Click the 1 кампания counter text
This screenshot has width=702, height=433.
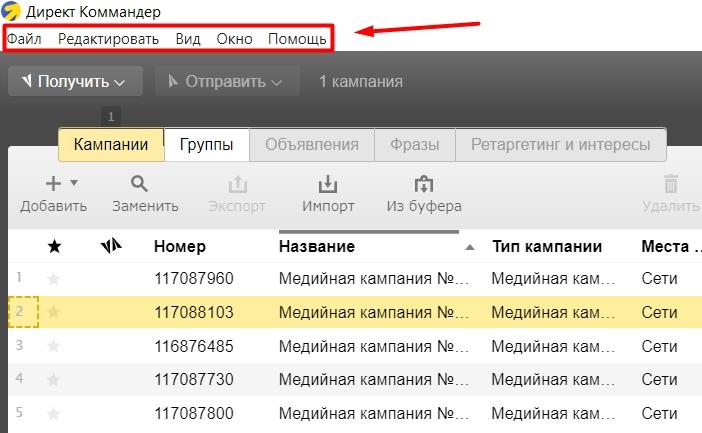361,81
